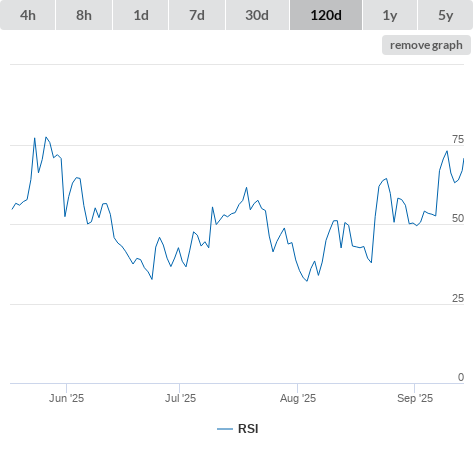Open the 7d time range view
The image size is (474, 455).
coord(197,15)
